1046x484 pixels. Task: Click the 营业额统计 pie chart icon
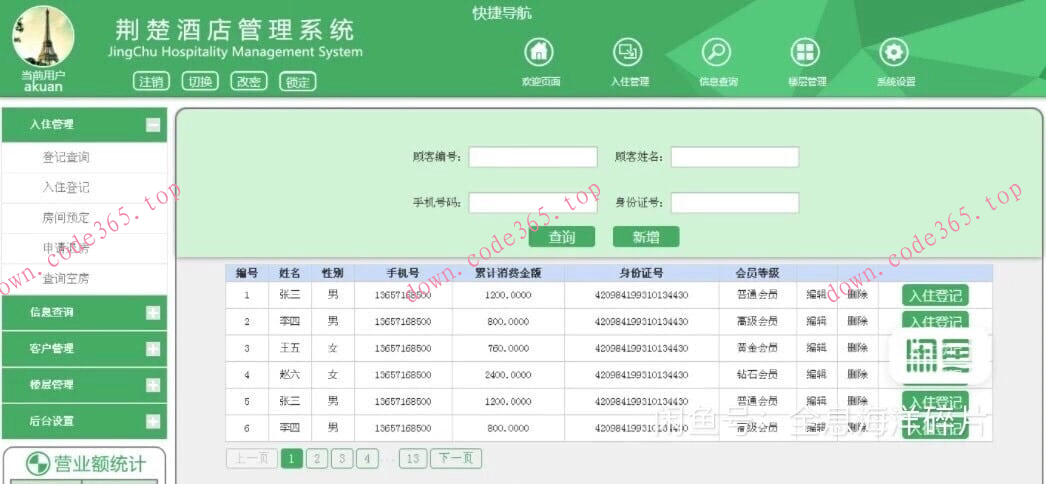[37, 463]
